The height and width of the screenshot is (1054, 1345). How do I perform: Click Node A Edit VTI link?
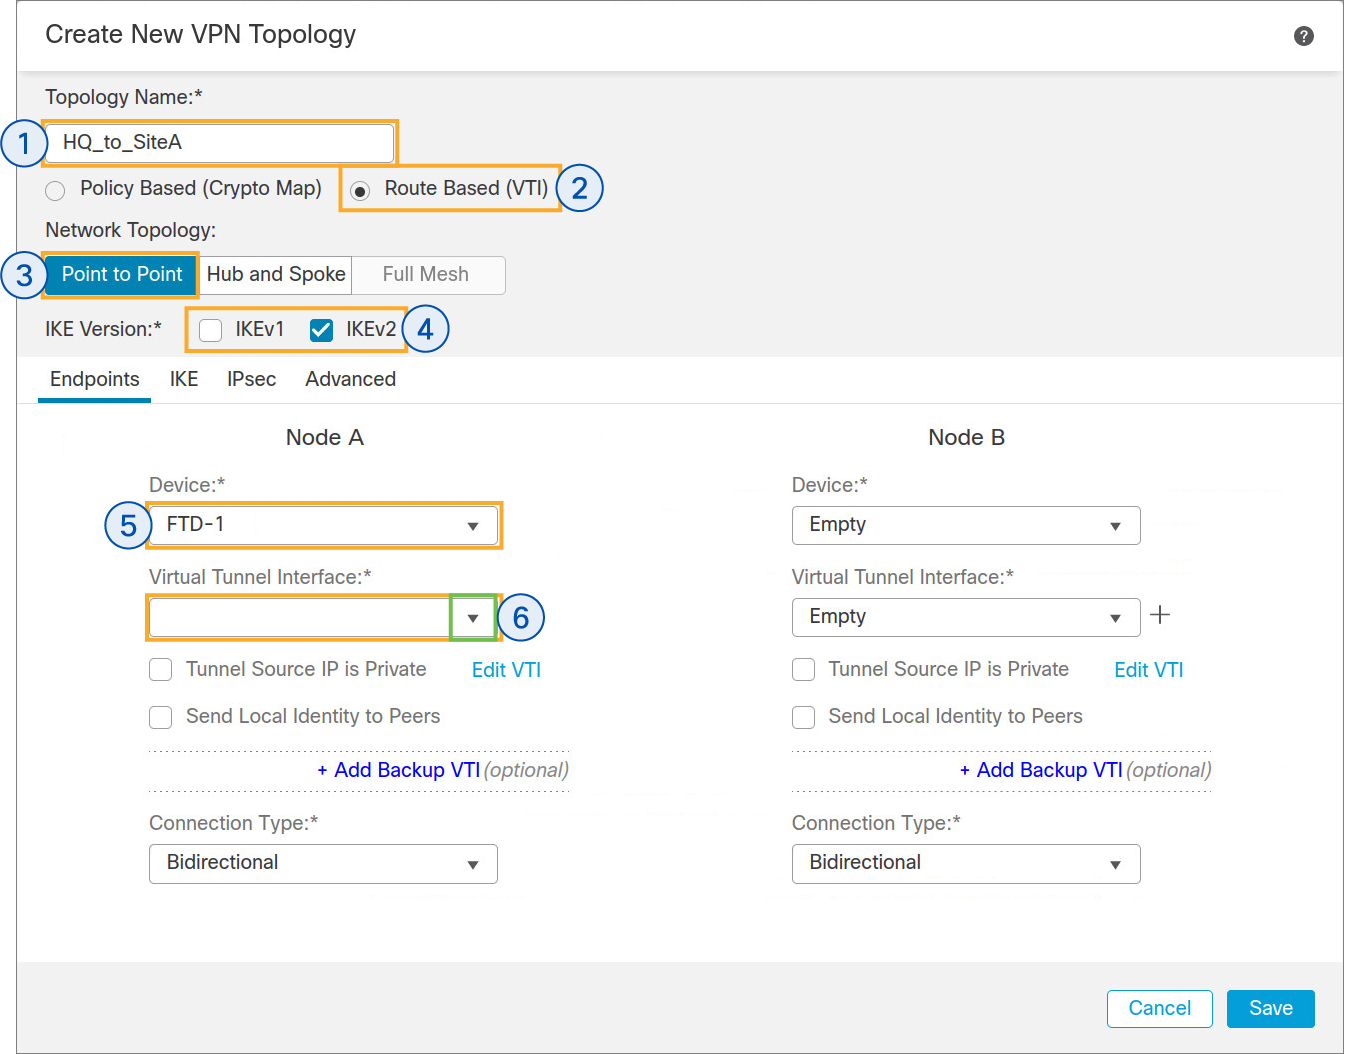(506, 671)
